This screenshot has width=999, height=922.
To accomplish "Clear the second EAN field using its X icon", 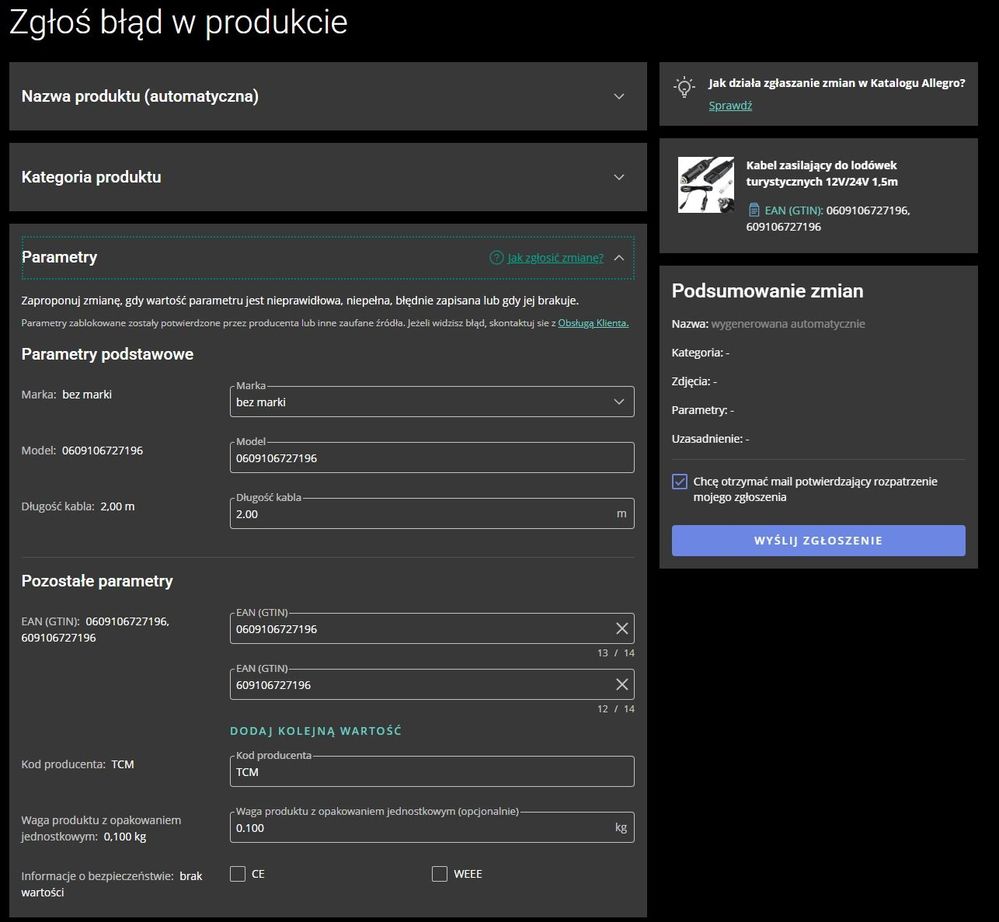I will (622, 684).
